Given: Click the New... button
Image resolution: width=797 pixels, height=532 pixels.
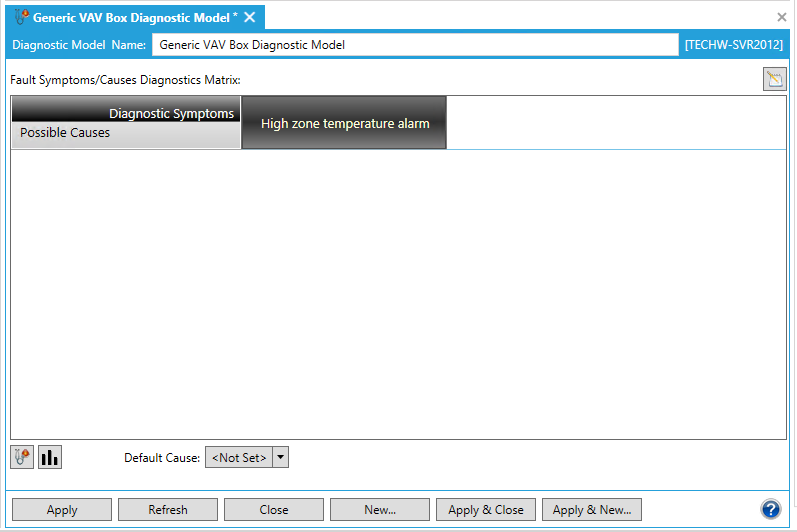Looking at the screenshot, I should (x=379, y=510).
